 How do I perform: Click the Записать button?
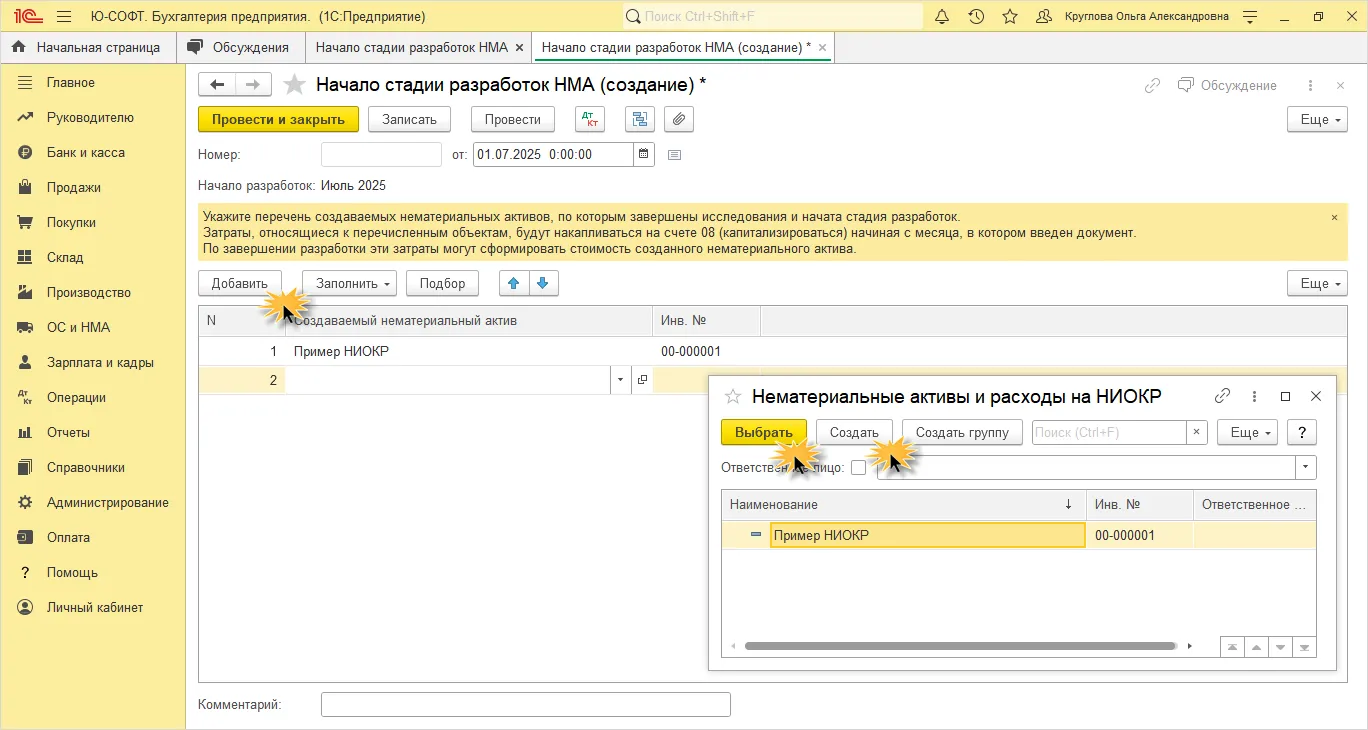tap(410, 119)
